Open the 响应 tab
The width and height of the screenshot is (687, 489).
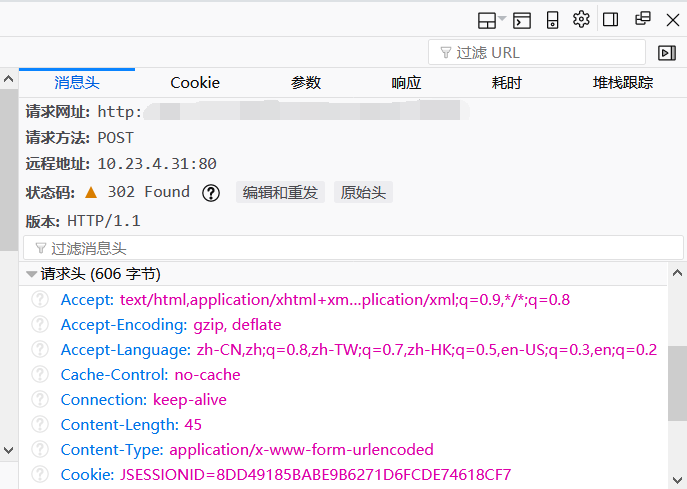[406, 83]
